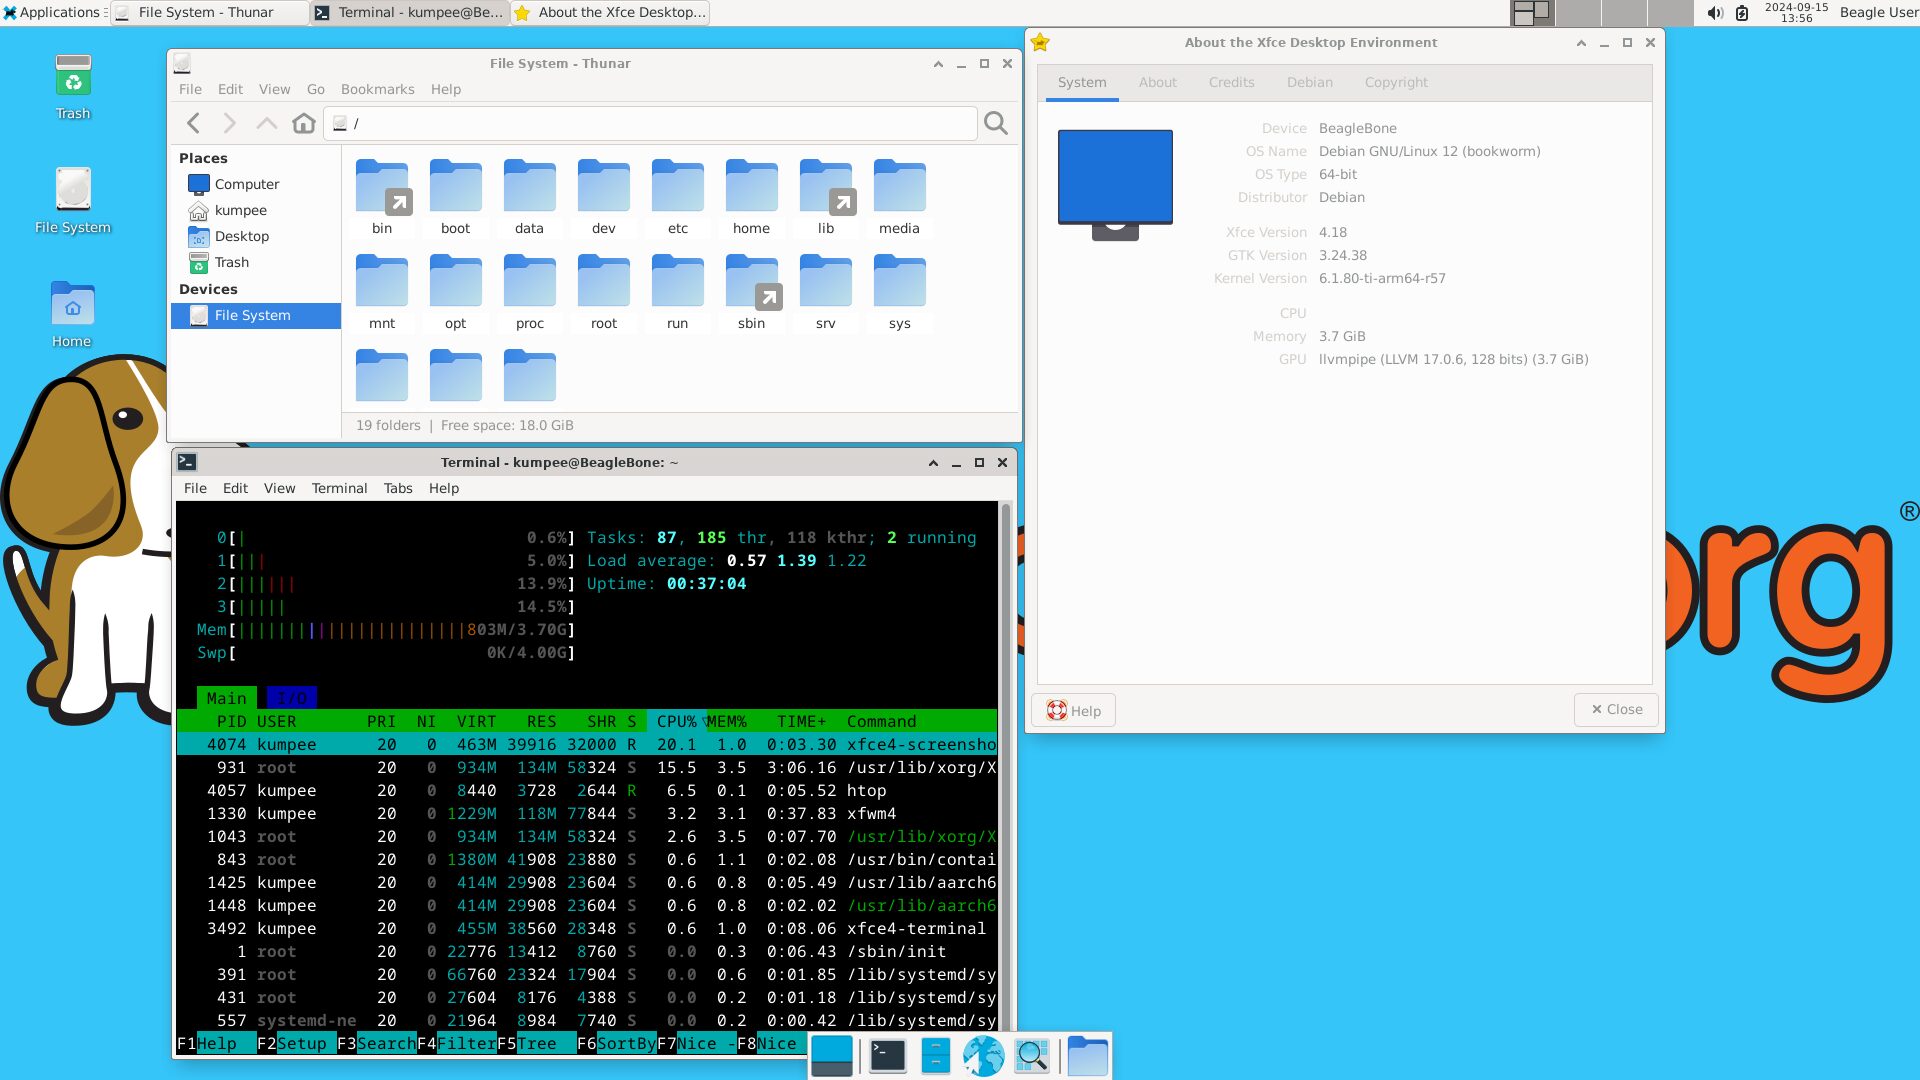Click F5 Tree in htop footer
The height and width of the screenshot is (1080, 1920).
[536, 1043]
